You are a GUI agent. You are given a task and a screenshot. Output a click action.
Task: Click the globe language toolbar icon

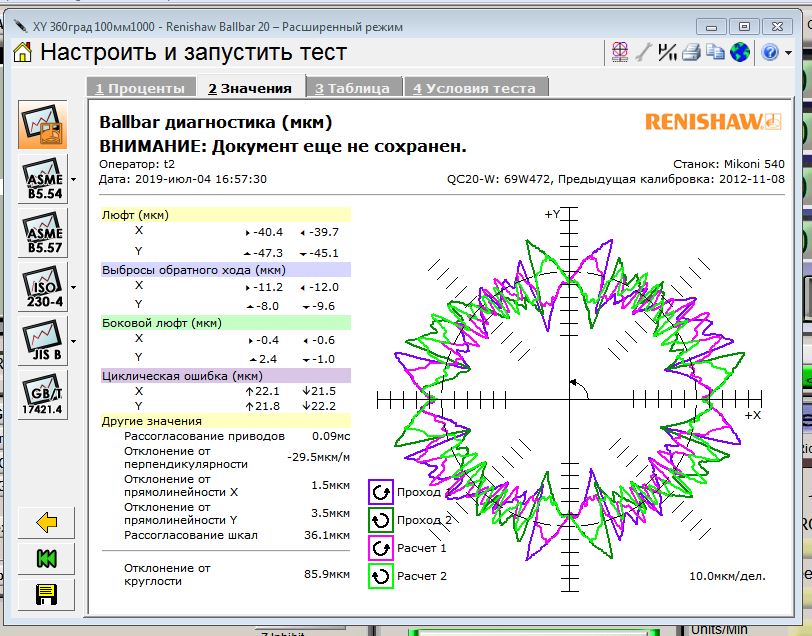(x=740, y=52)
